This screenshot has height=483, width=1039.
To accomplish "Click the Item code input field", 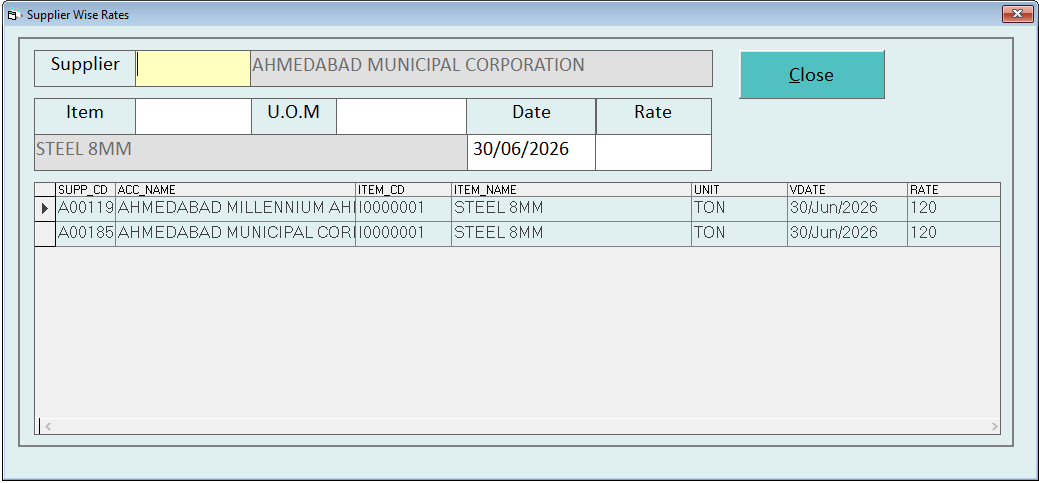I will tap(193, 117).
